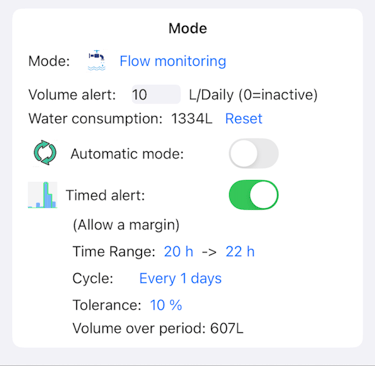Open the Flow monitoring mode selector
This screenshot has width=375, height=366.
(x=173, y=61)
